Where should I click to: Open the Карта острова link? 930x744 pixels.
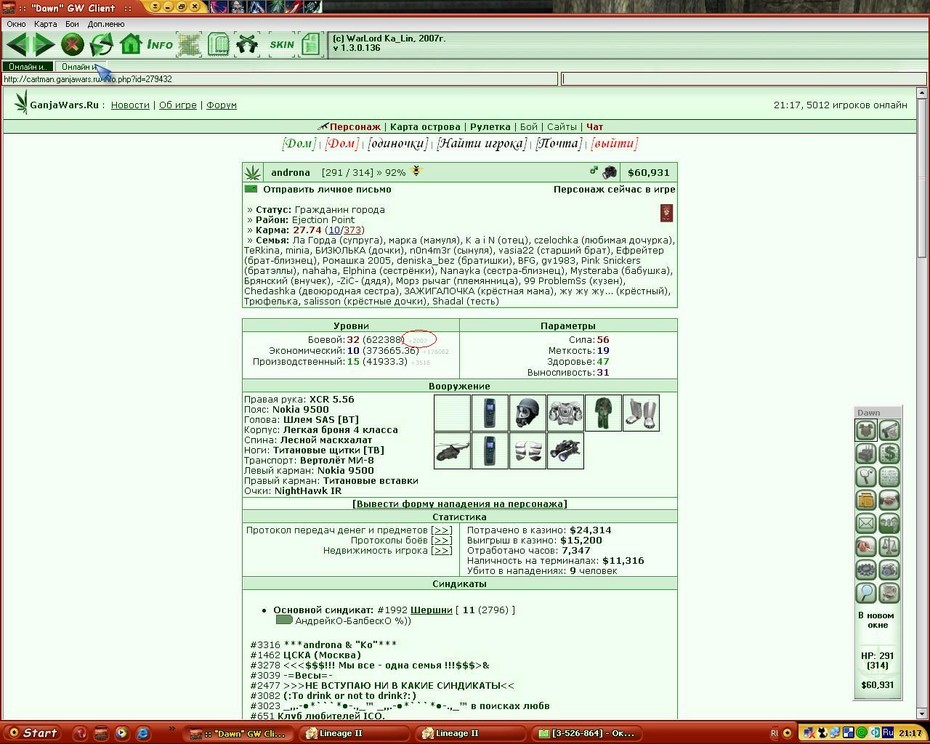[425, 127]
